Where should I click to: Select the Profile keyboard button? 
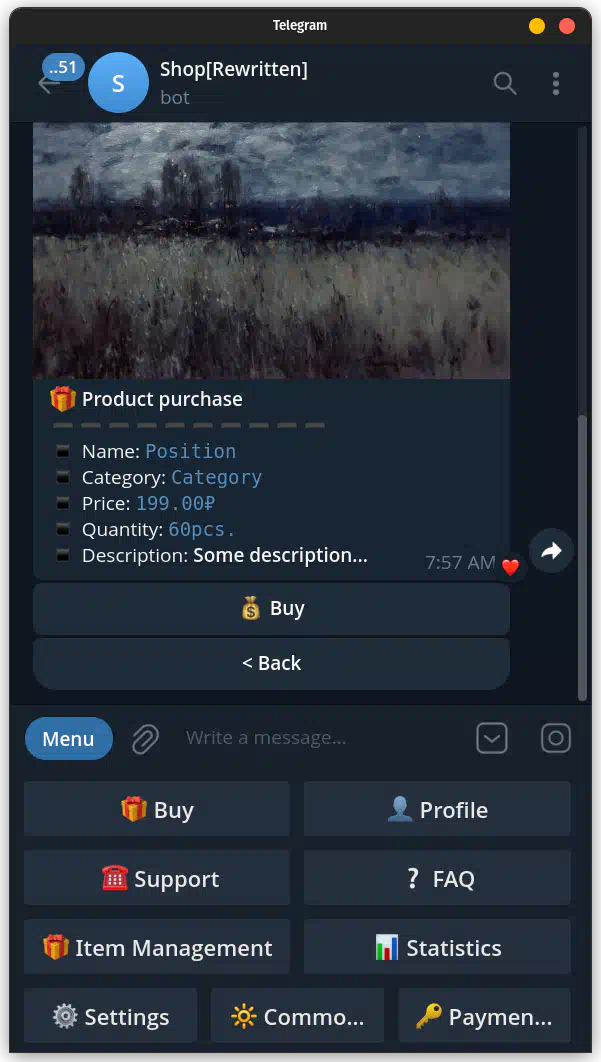click(x=437, y=809)
